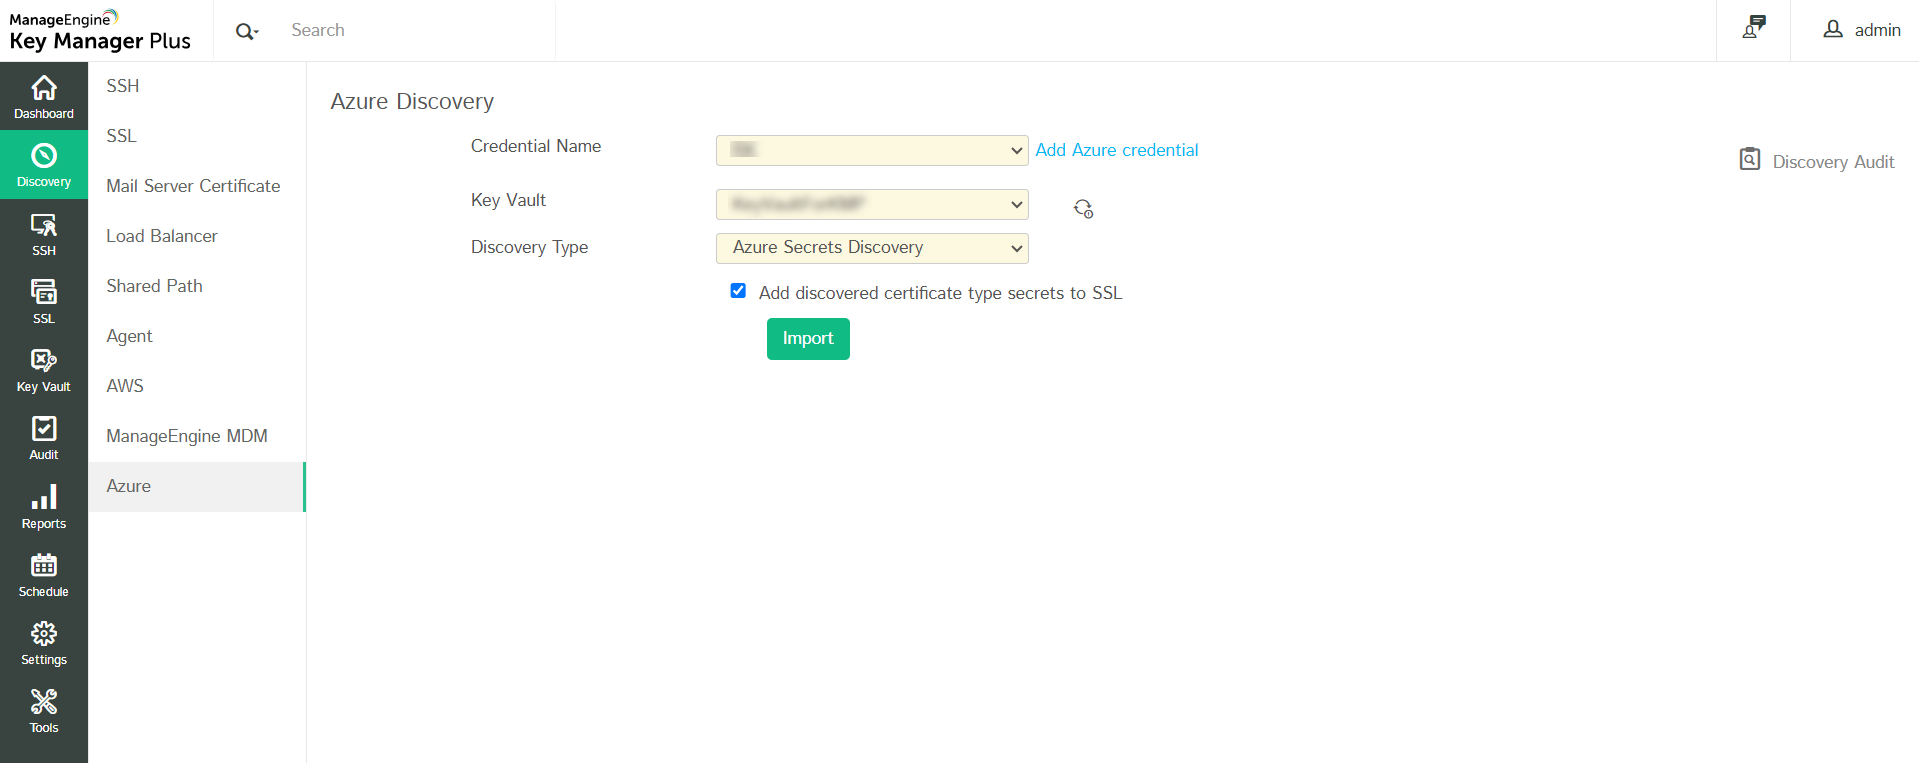This screenshot has height=763, width=1919.
Task: Click the Key Vault field label
Action: click(508, 200)
